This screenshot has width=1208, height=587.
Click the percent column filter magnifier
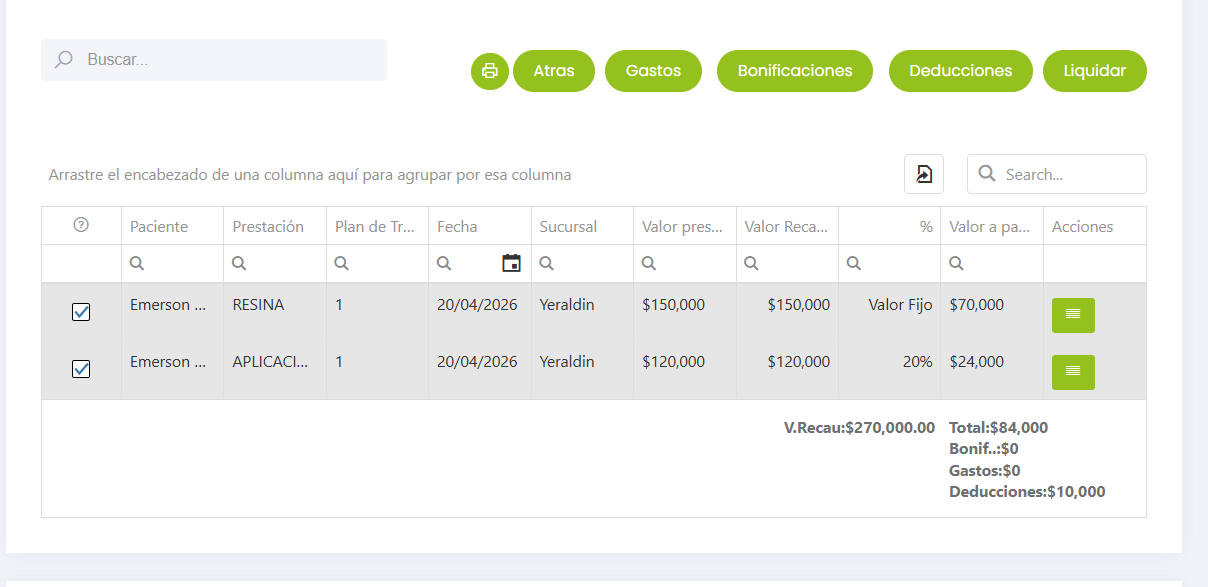853,263
